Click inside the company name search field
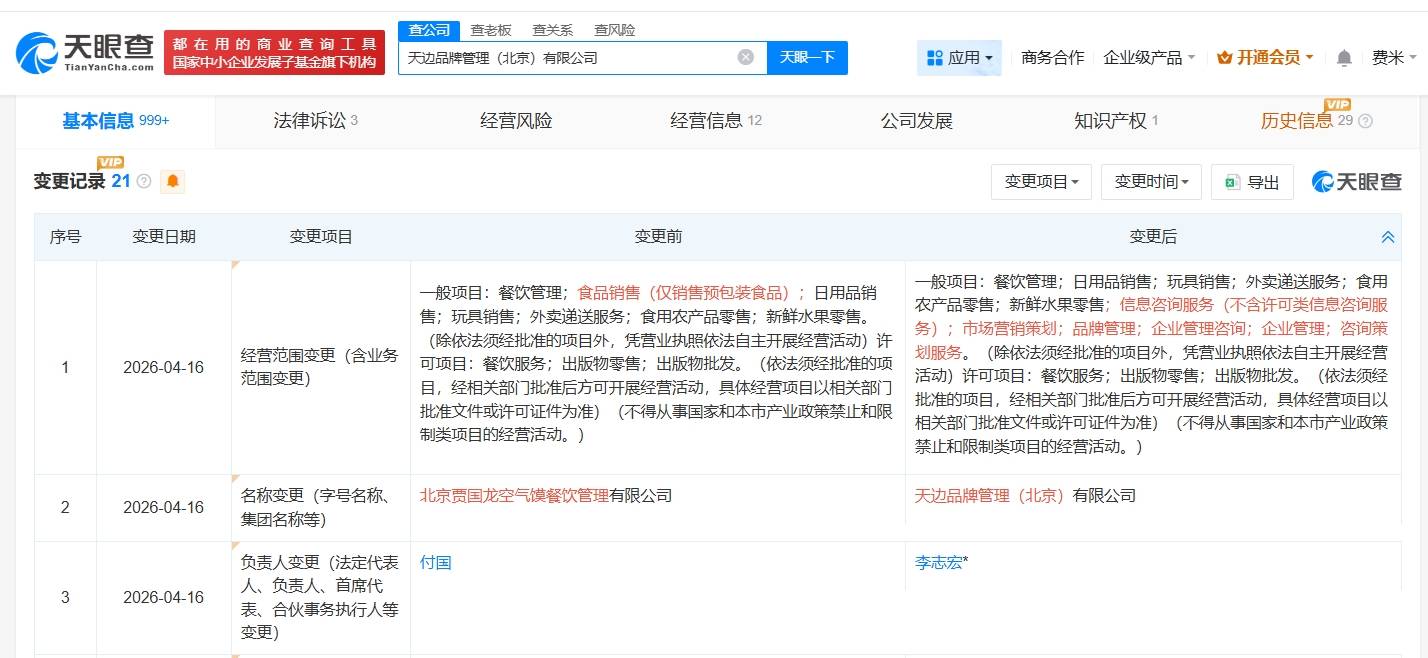 [570, 57]
